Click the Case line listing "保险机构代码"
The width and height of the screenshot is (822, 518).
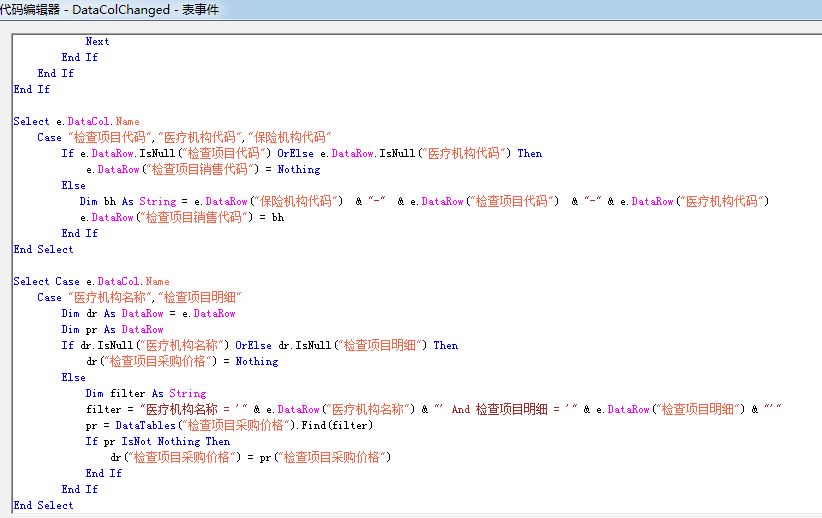tap(185, 137)
